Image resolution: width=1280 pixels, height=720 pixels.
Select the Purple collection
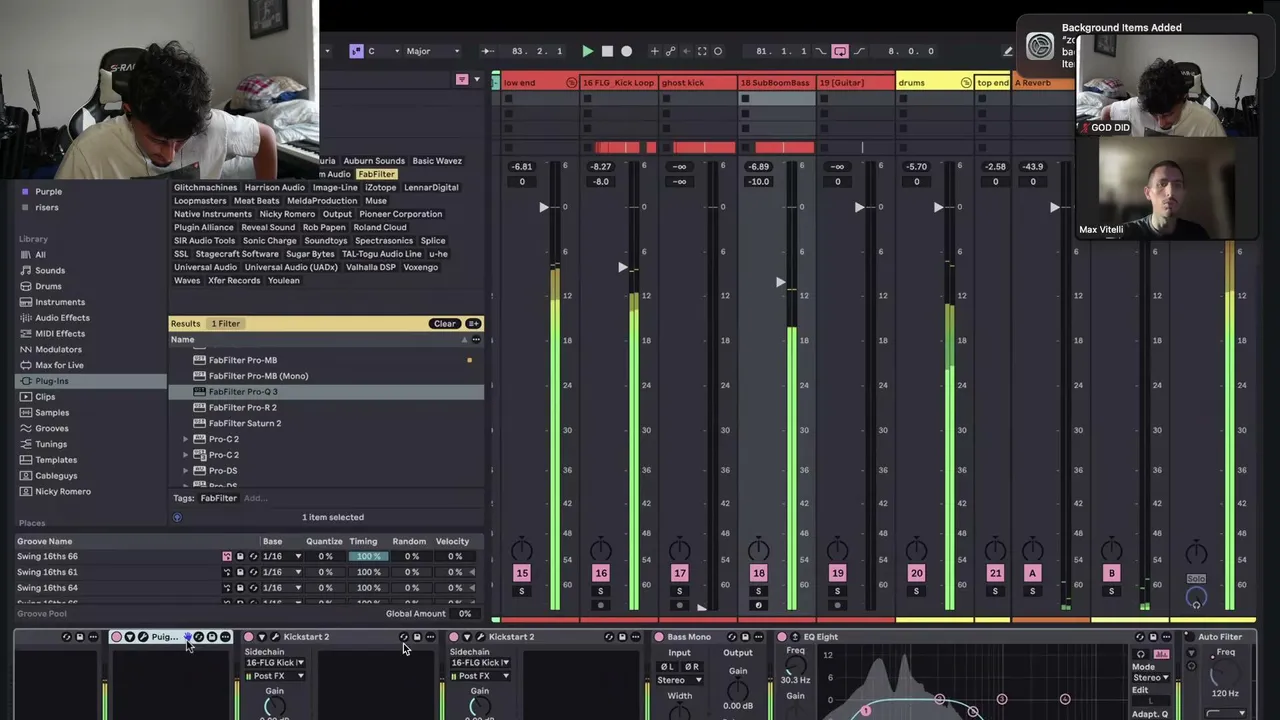click(x=48, y=192)
